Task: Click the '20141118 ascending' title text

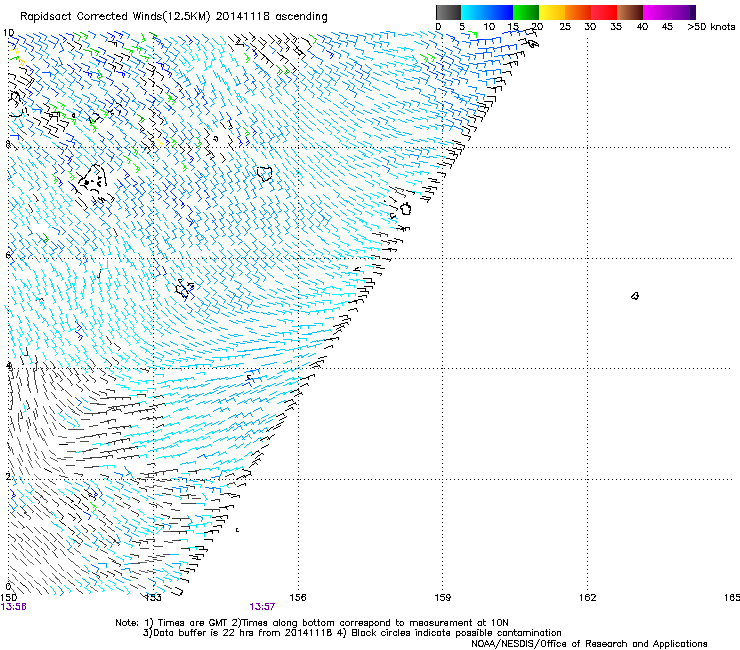Action: click(x=271, y=17)
